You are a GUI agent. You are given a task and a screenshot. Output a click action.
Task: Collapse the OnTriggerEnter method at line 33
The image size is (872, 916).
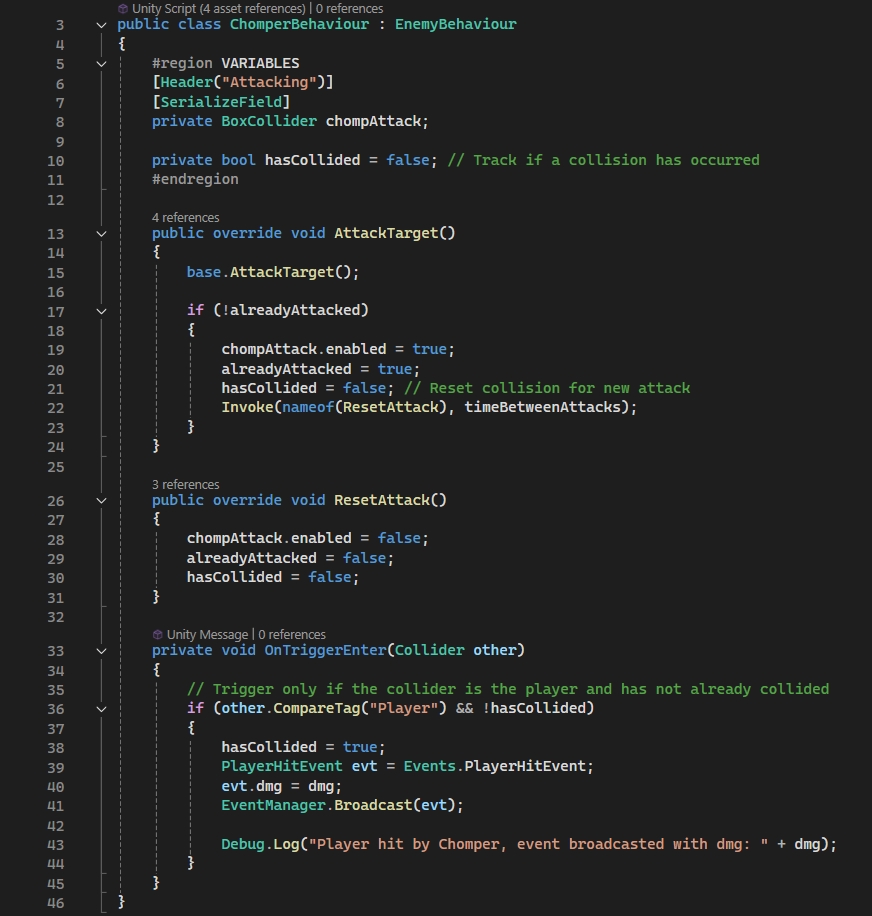(101, 651)
